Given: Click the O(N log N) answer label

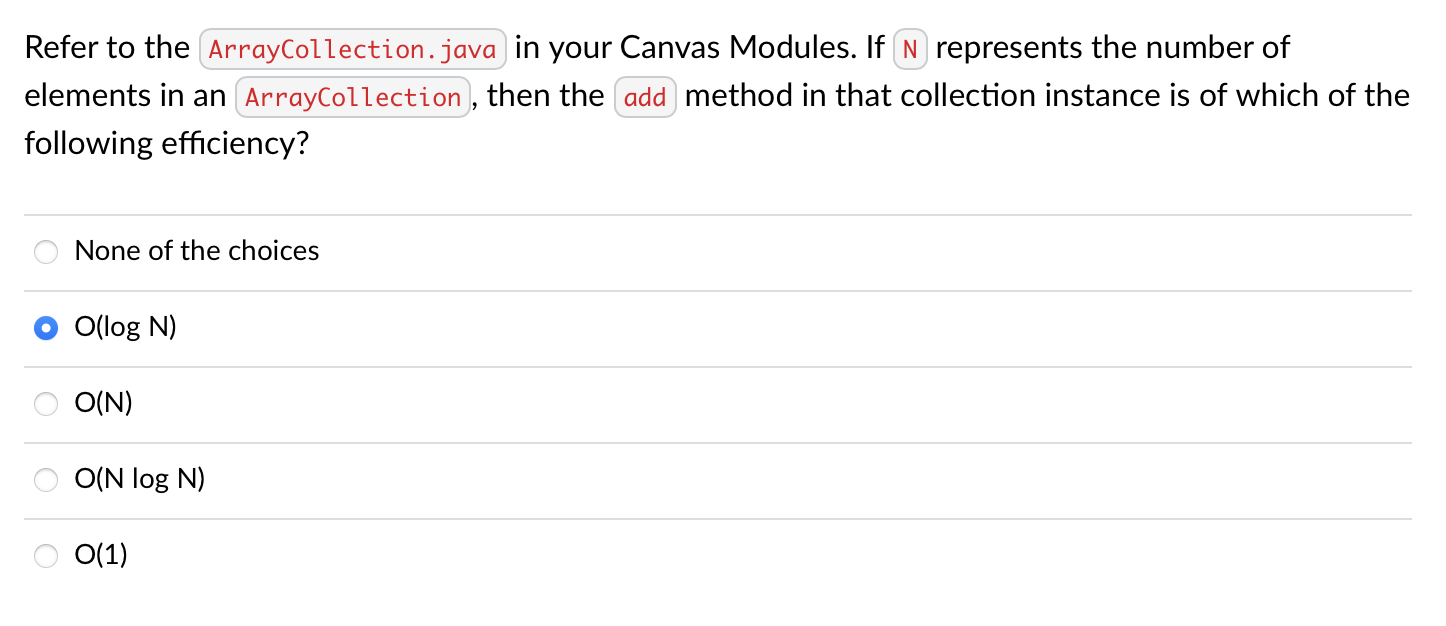Looking at the screenshot, I should coord(139,479).
